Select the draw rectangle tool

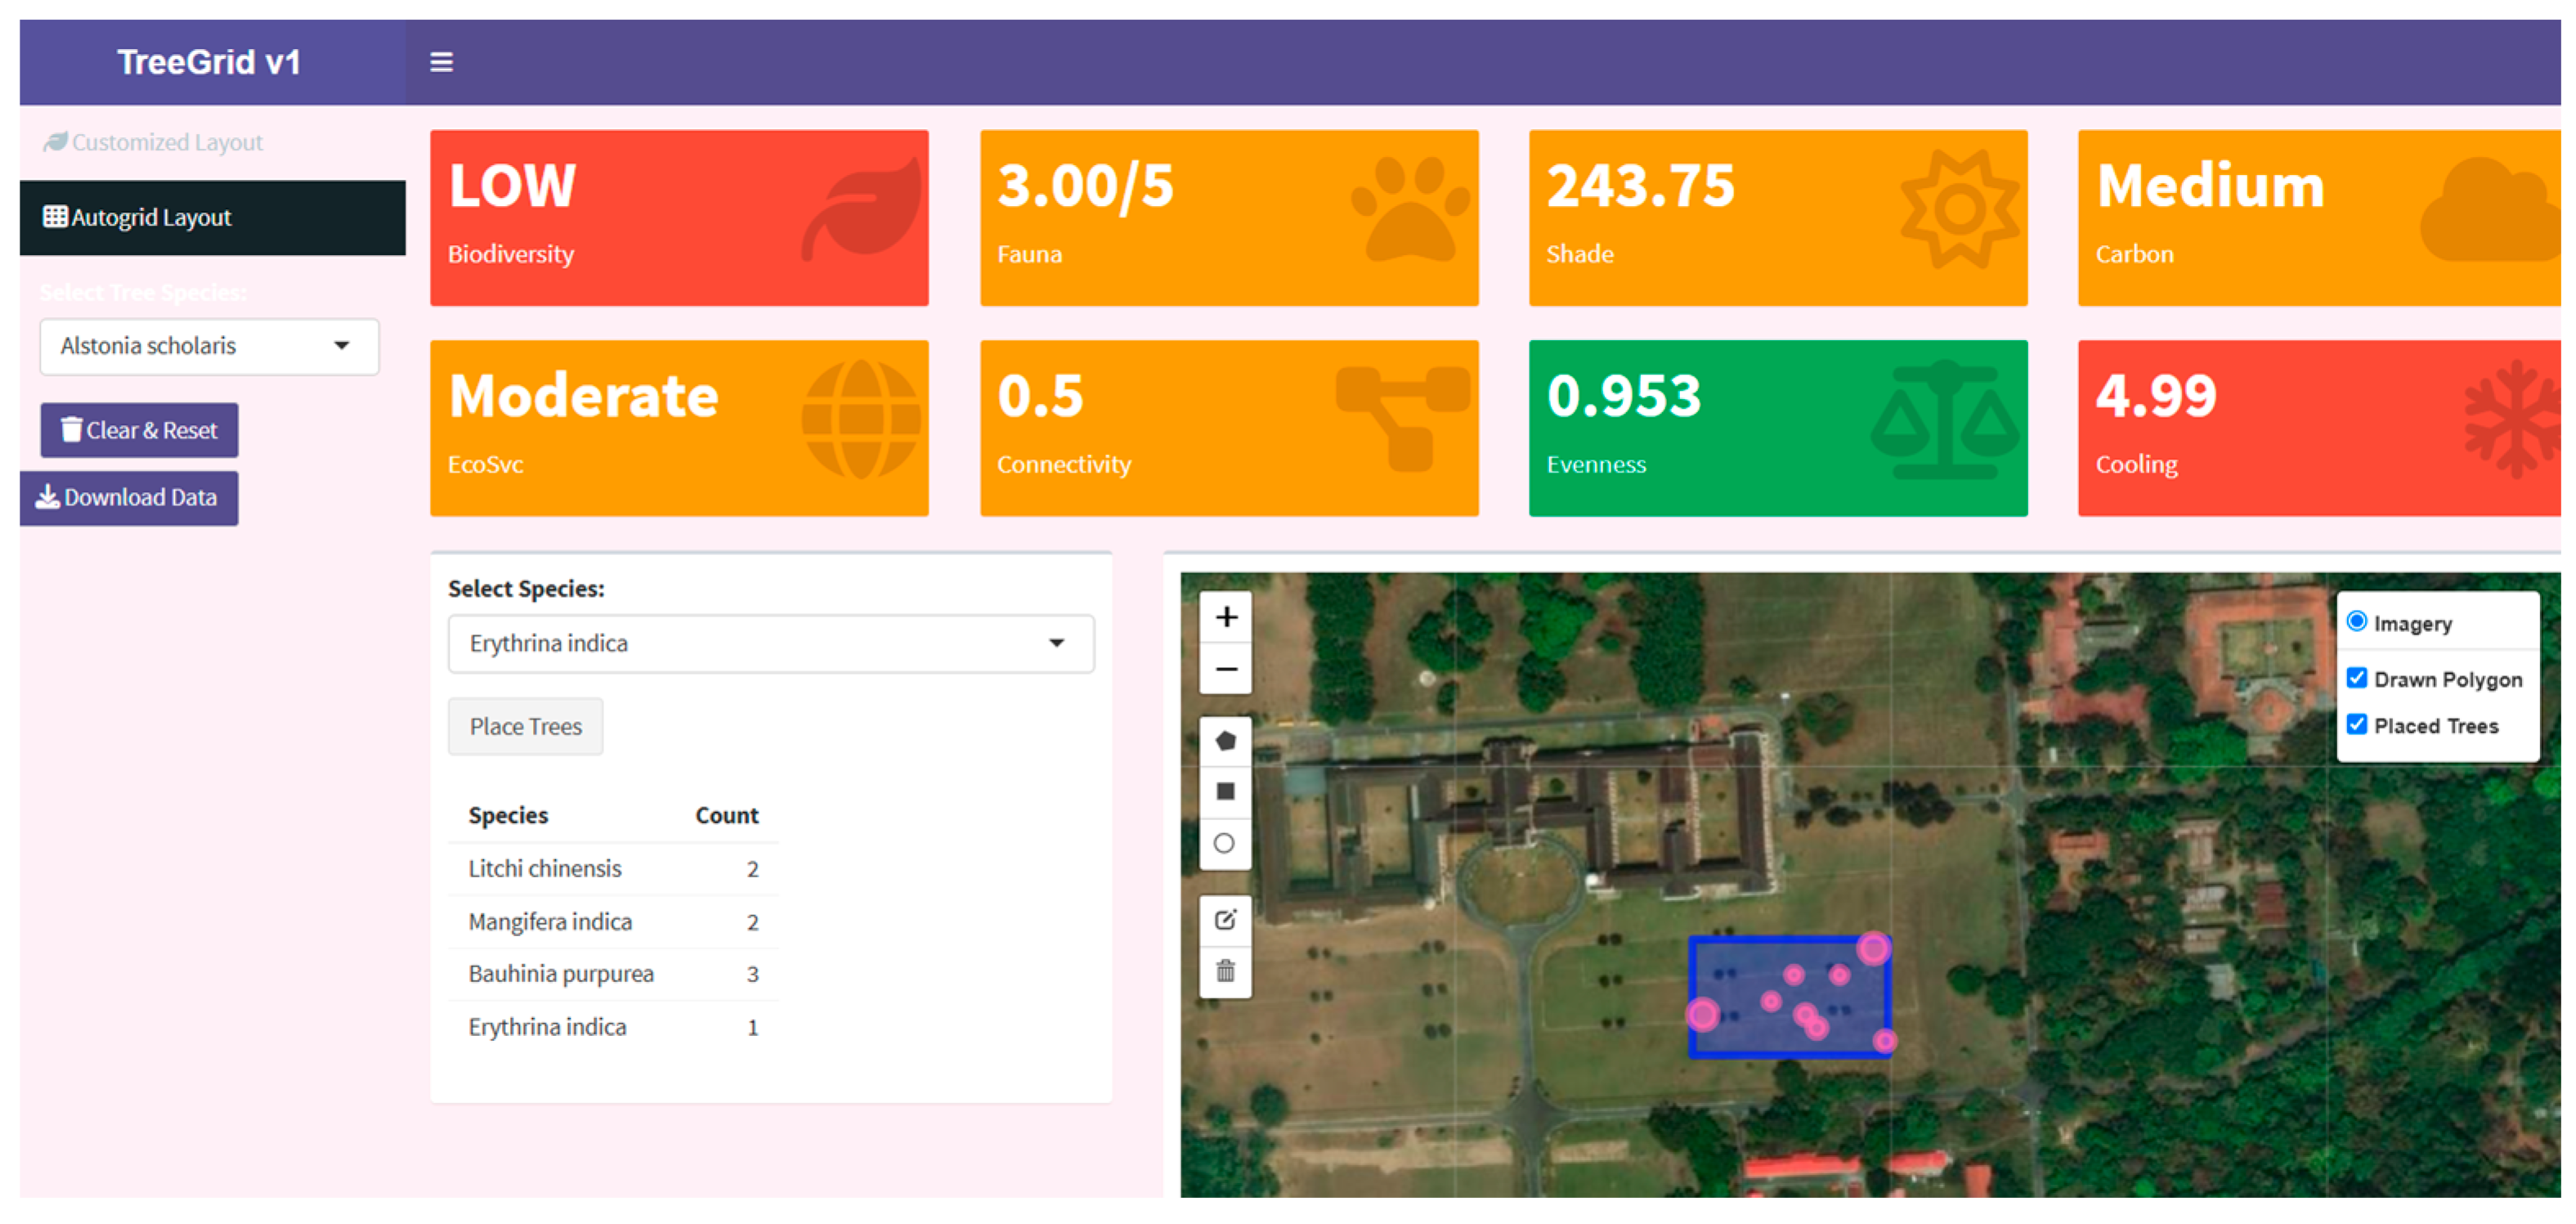tap(1225, 792)
